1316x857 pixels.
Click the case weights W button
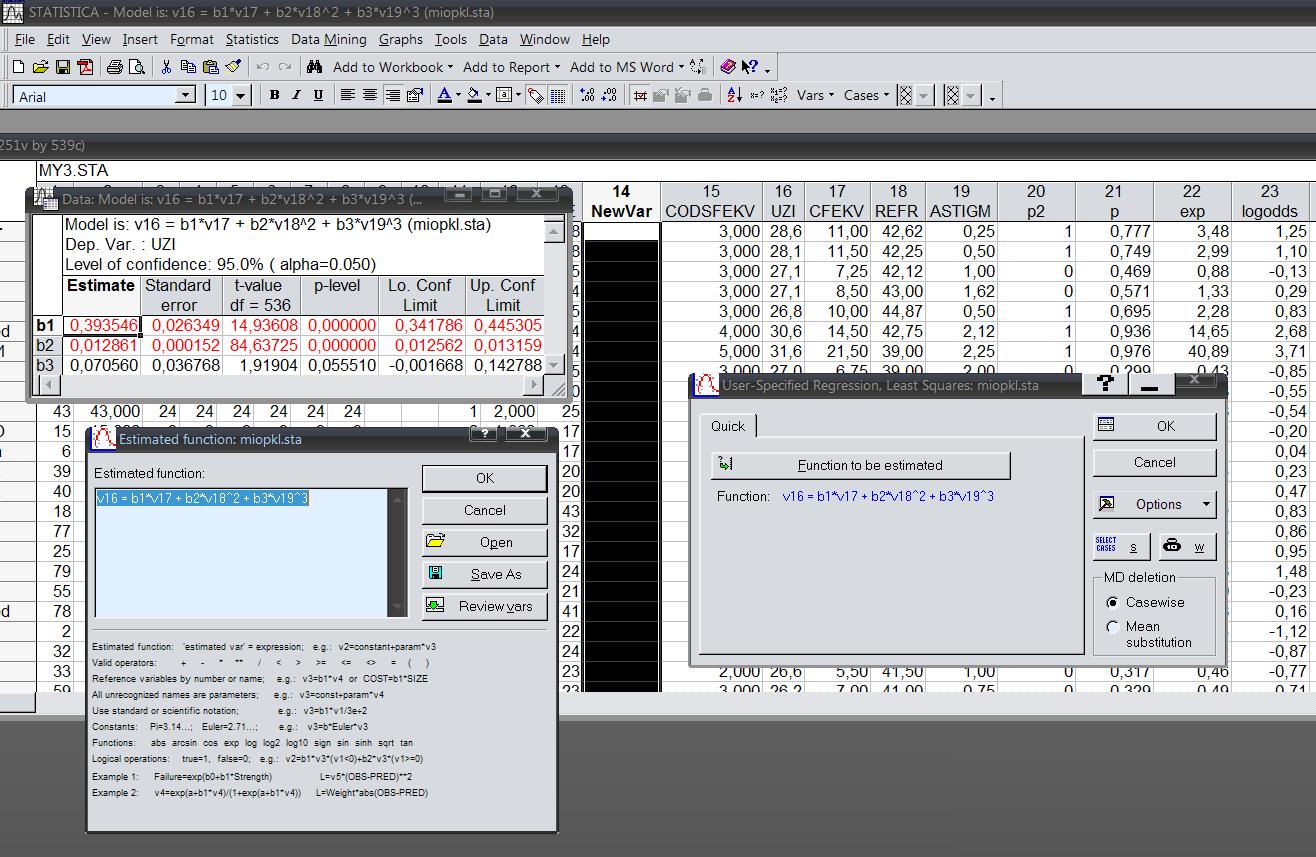[x=1187, y=546]
